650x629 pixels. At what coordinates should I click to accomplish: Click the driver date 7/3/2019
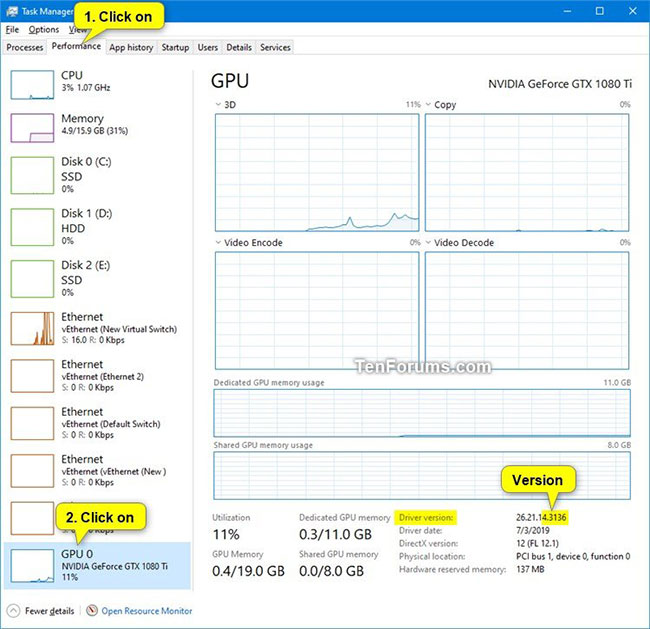[x=533, y=530]
